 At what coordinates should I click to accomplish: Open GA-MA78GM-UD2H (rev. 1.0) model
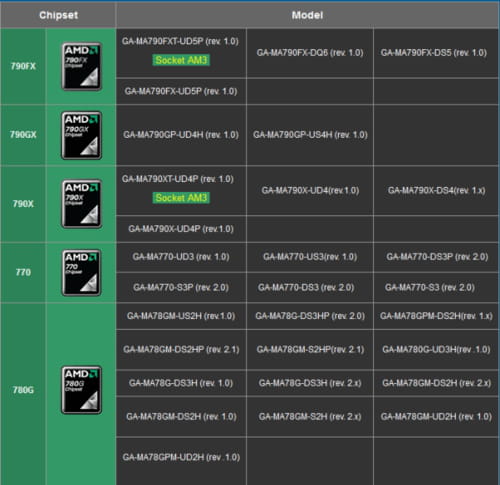[436, 417]
